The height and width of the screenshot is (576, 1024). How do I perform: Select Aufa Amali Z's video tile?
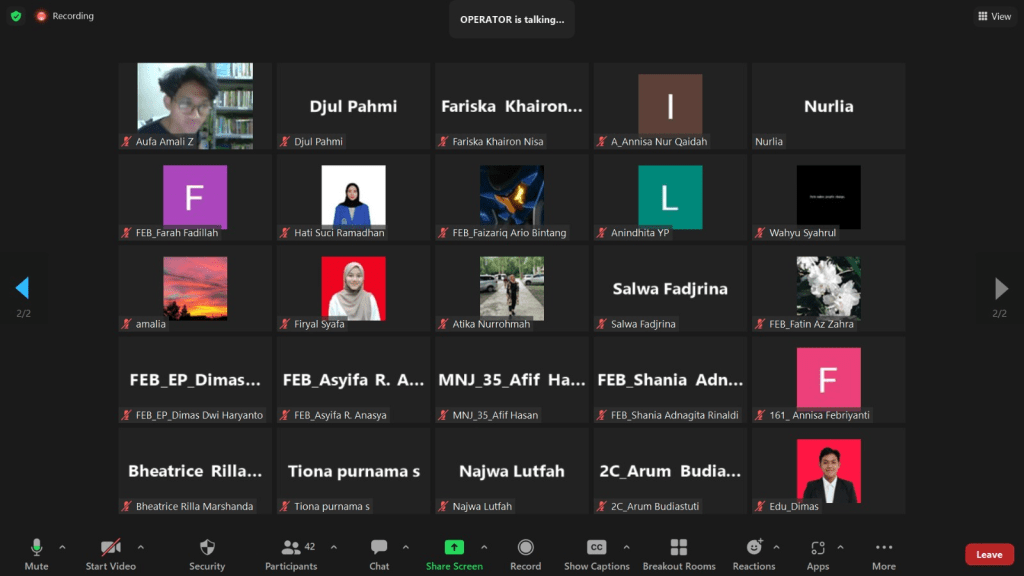click(195, 105)
